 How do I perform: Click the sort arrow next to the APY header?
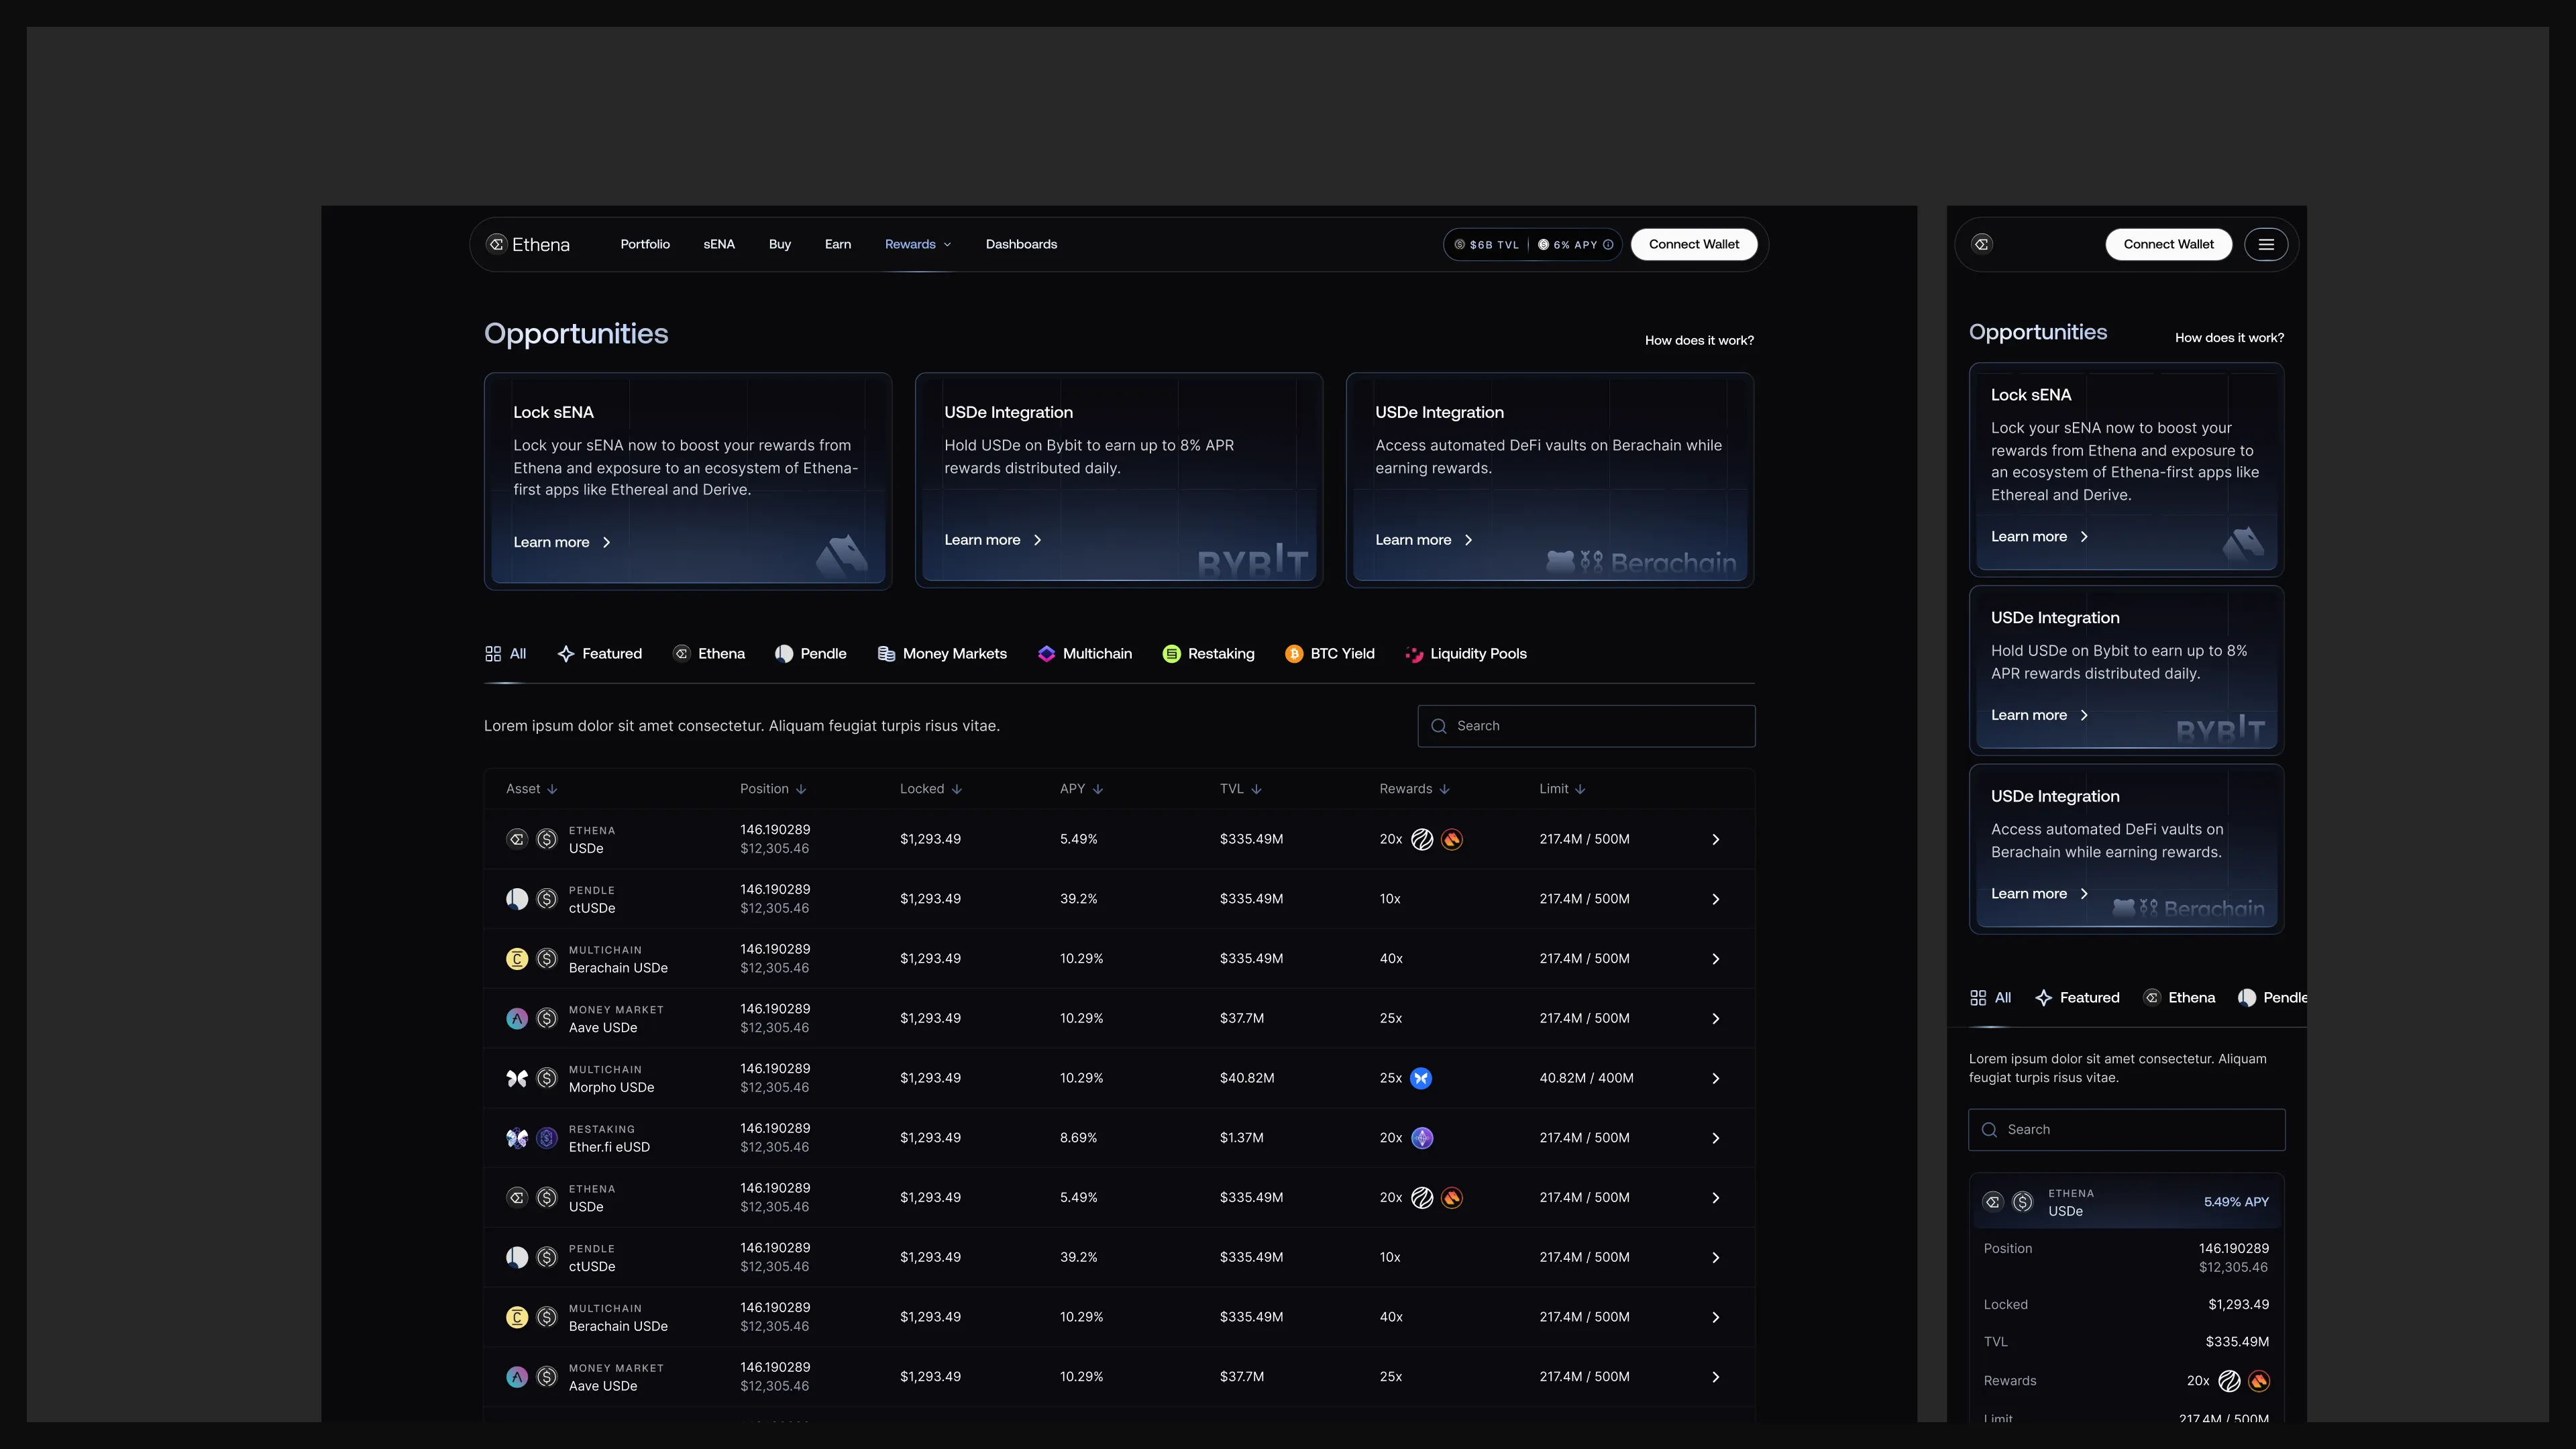point(1098,789)
